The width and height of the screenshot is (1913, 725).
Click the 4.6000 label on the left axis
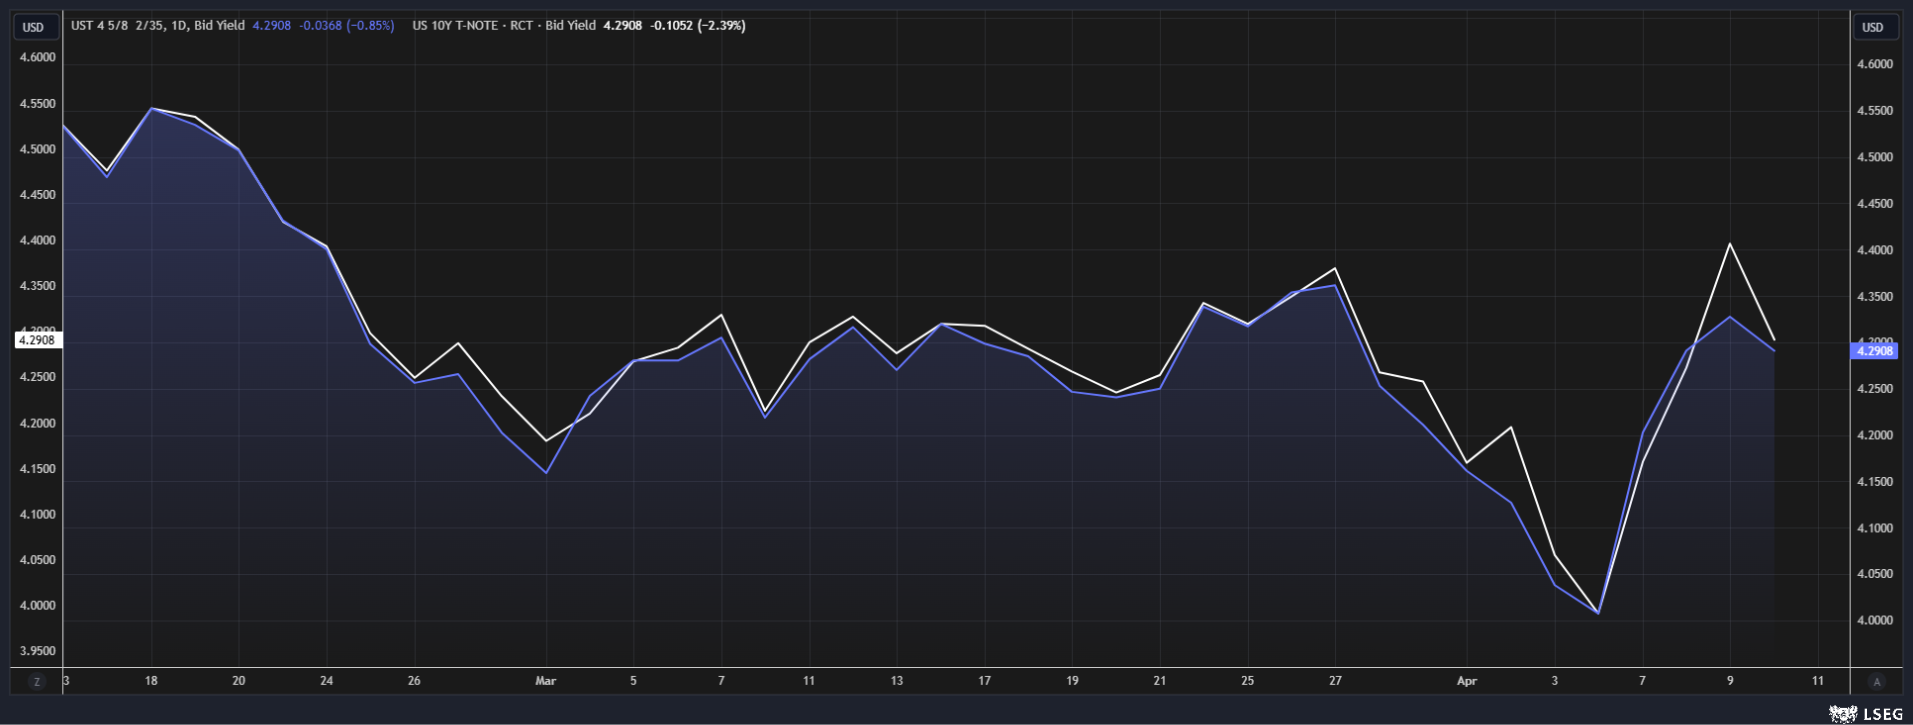click(x=38, y=58)
